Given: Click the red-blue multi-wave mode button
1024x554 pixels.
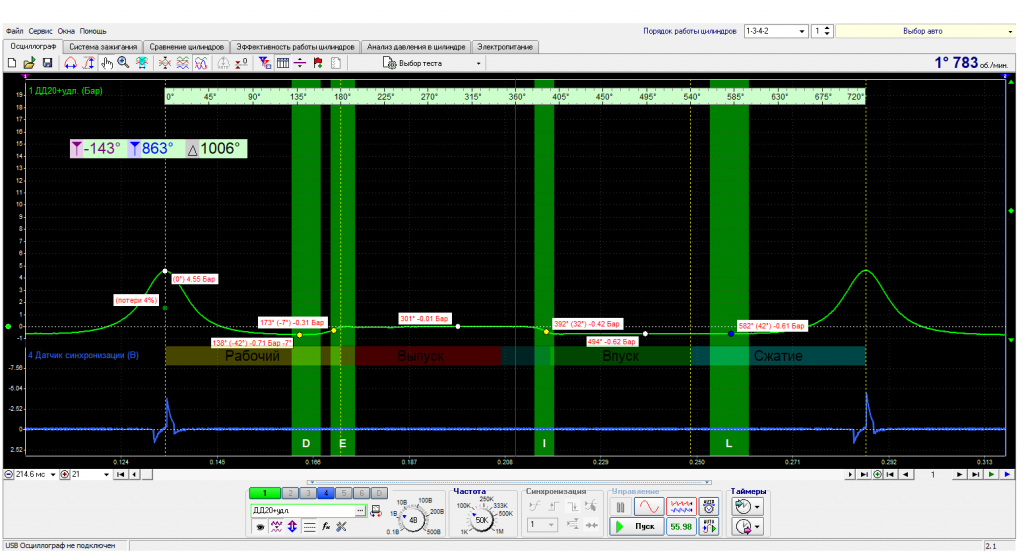Looking at the screenshot, I should tap(681, 506).
